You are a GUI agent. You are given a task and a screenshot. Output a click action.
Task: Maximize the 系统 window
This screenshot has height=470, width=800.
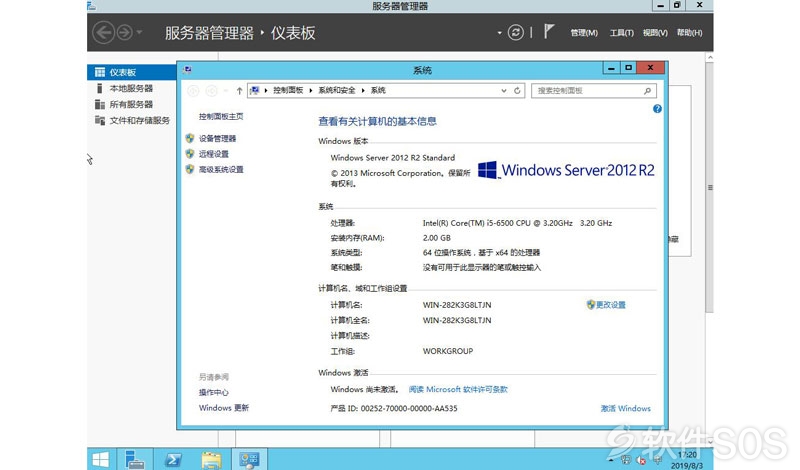pyautogui.click(x=628, y=68)
